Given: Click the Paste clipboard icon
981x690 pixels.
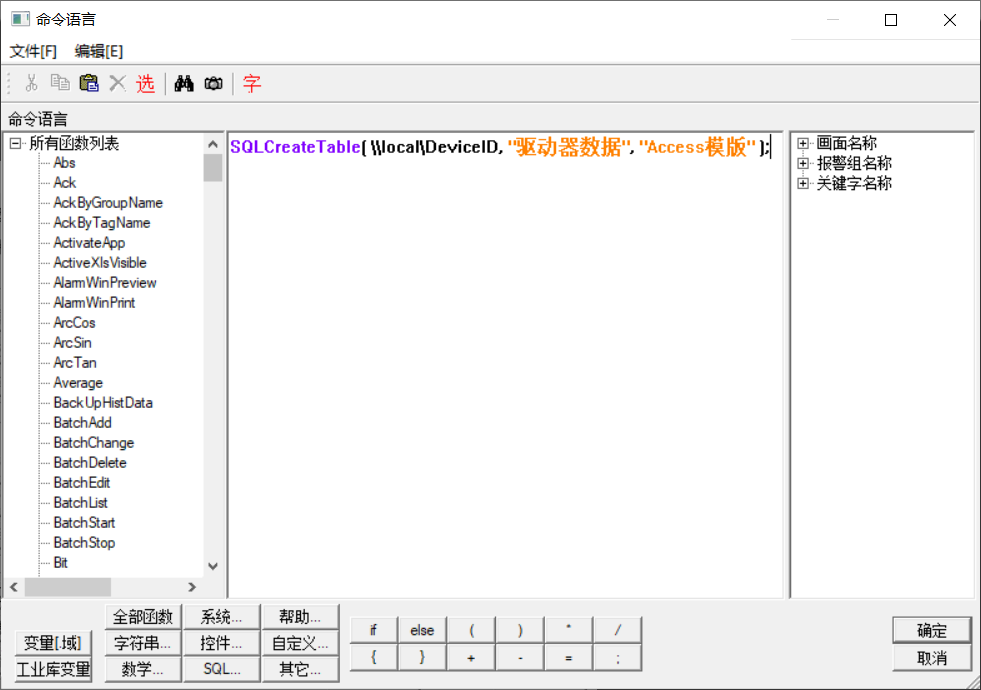Looking at the screenshot, I should pyautogui.click(x=89, y=83).
